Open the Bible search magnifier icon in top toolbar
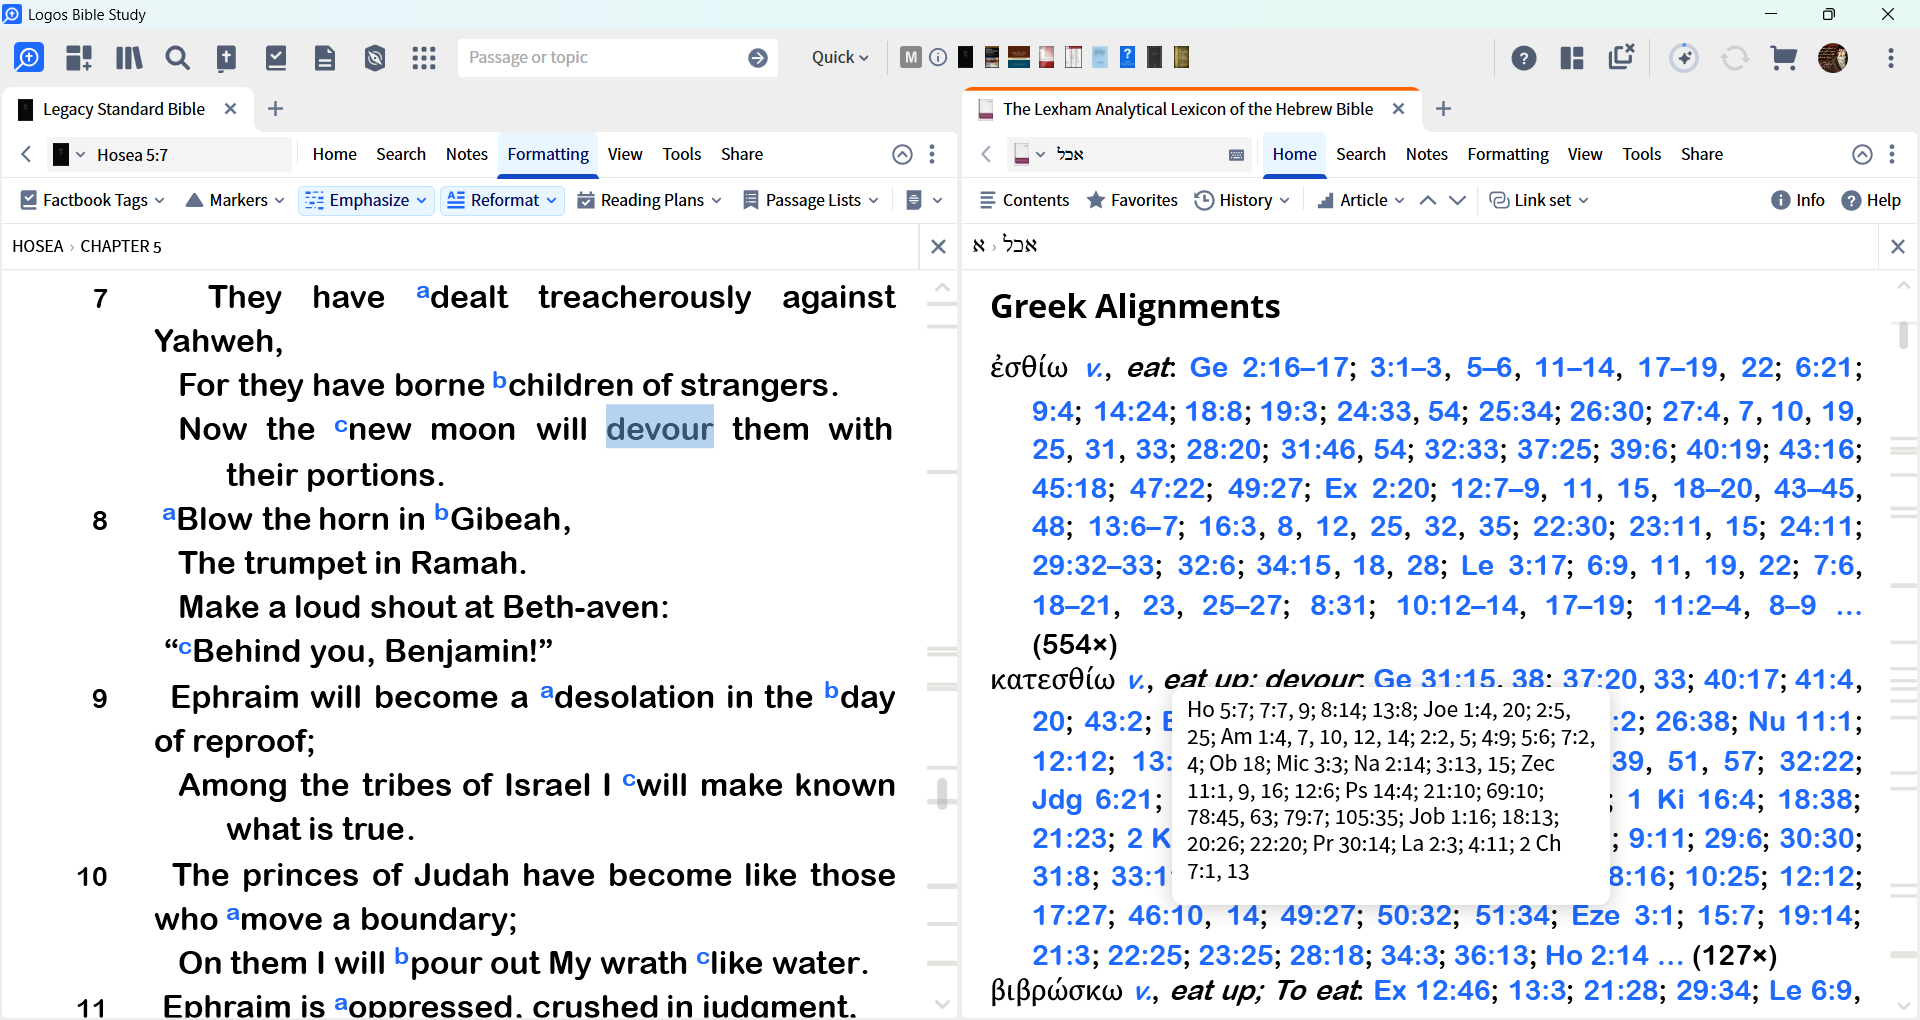The image size is (1920, 1020). point(29,58)
